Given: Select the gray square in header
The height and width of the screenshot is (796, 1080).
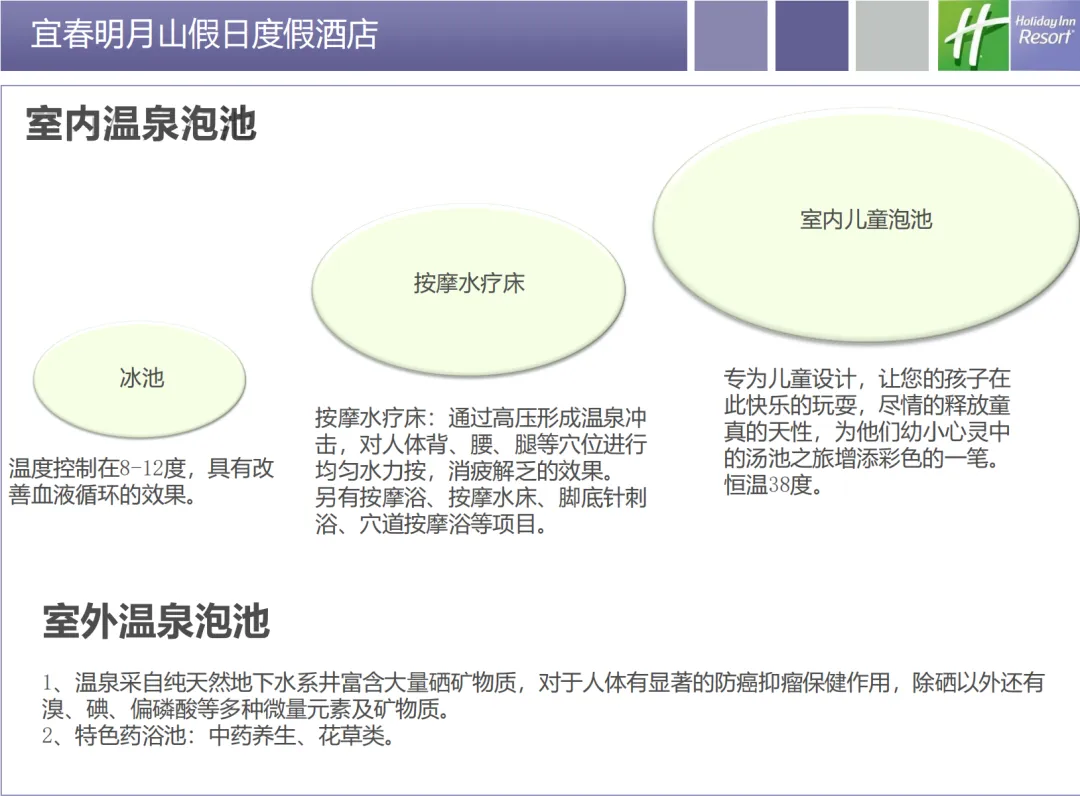Looking at the screenshot, I should [x=892, y=36].
